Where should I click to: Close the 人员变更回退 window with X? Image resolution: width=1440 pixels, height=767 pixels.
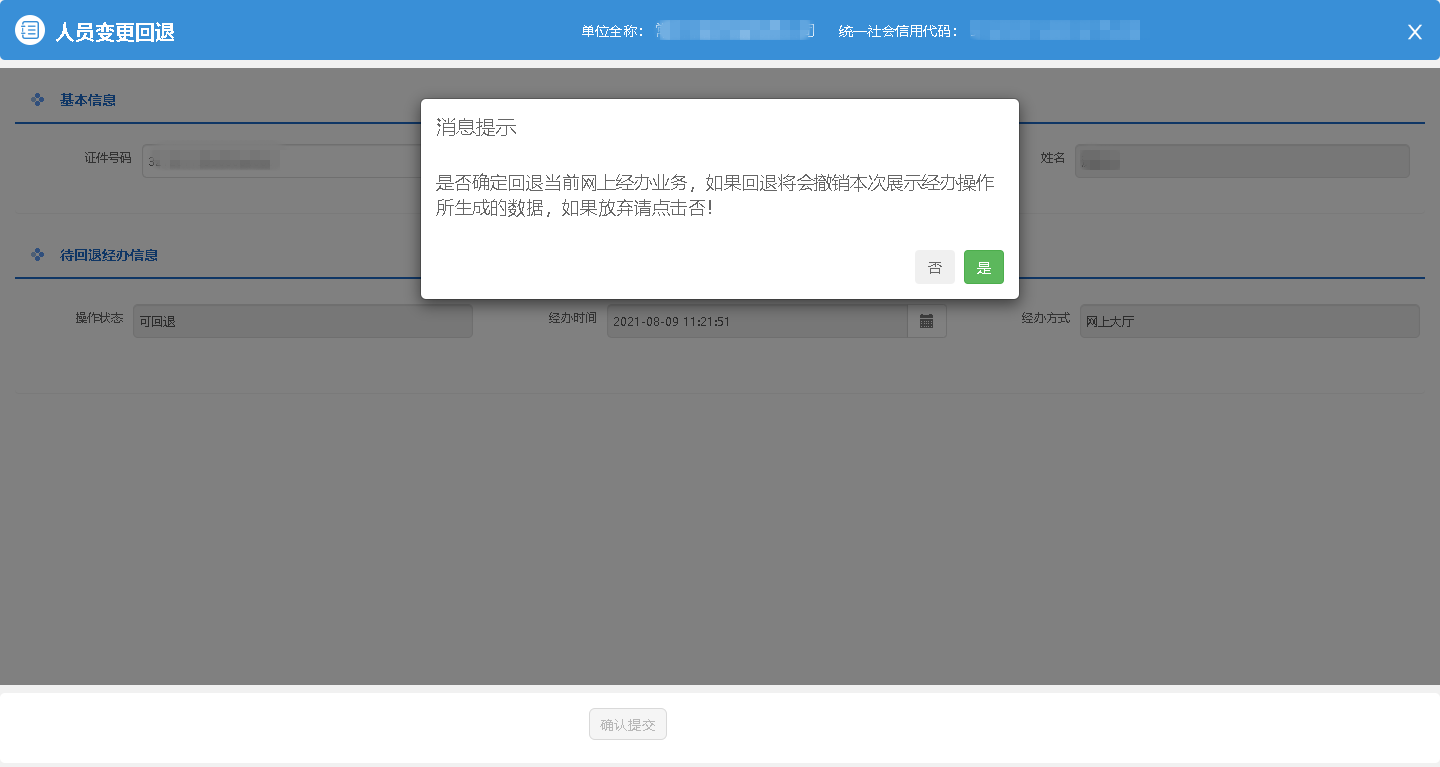coord(1414,32)
